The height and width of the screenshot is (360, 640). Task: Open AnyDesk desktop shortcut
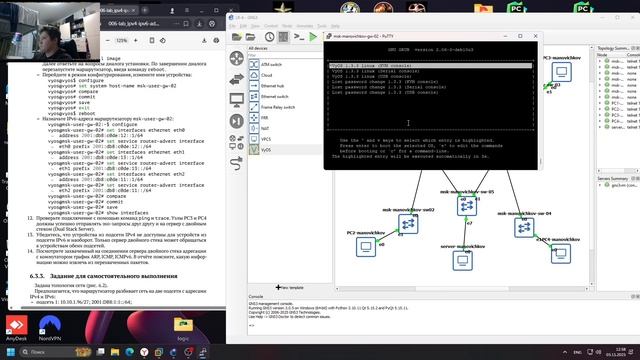17,328
